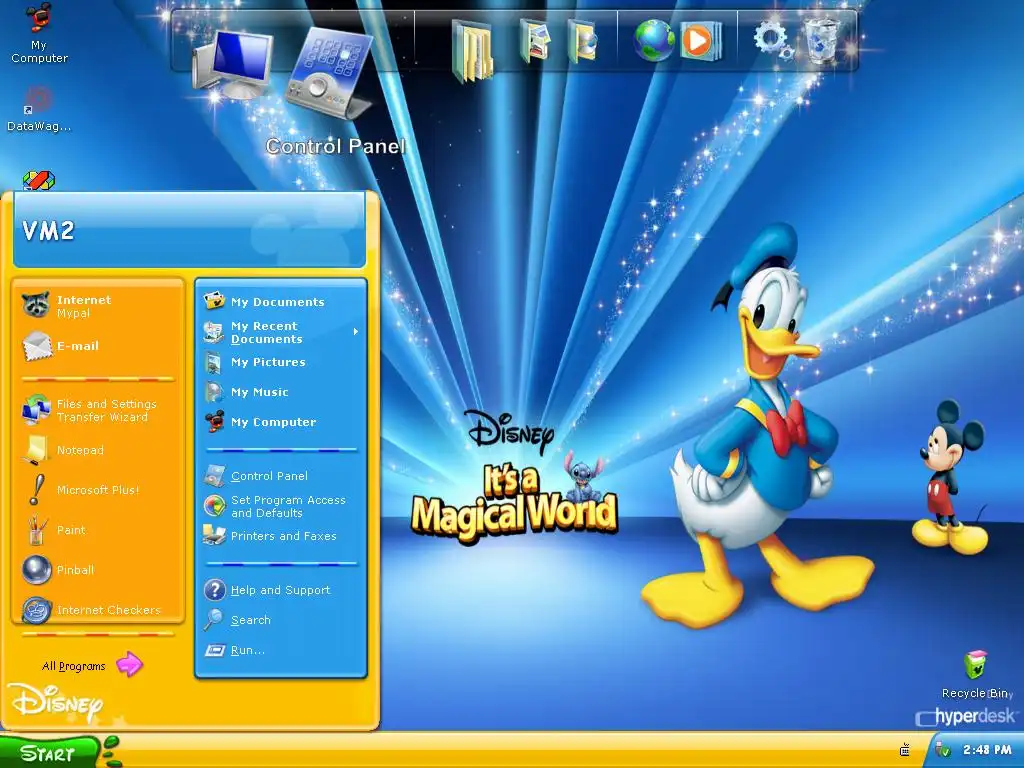This screenshot has width=1024, height=768.
Task: Select Control Panel in Start menu
Action: tap(281, 476)
